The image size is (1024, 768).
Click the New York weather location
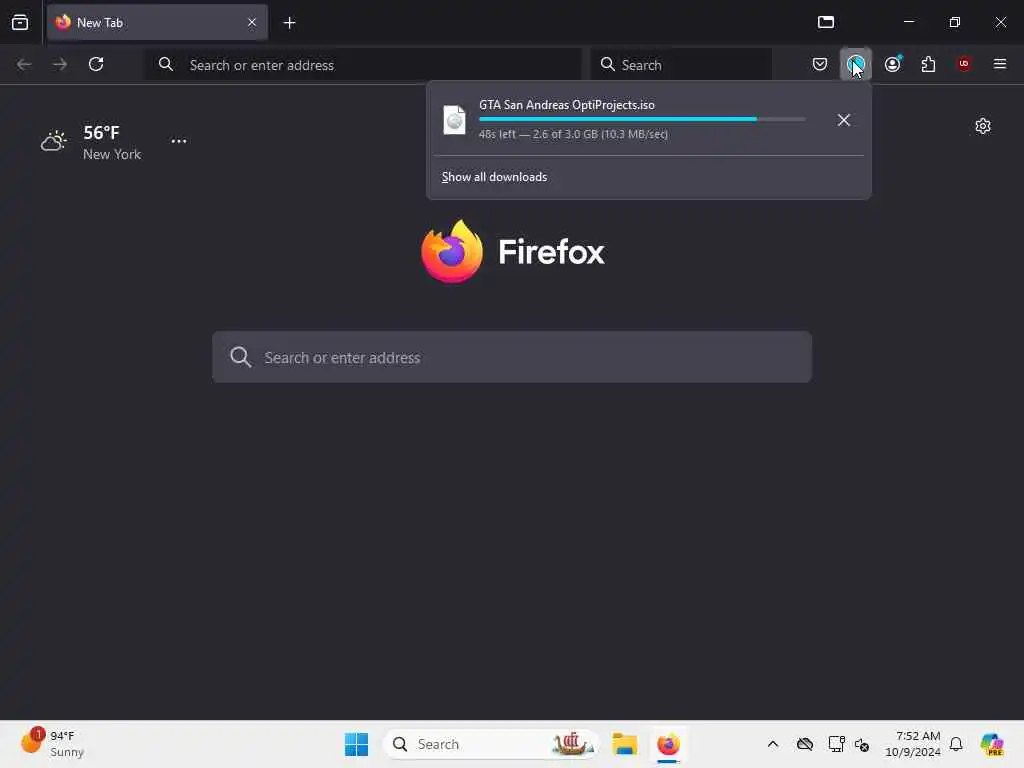[112, 154]
